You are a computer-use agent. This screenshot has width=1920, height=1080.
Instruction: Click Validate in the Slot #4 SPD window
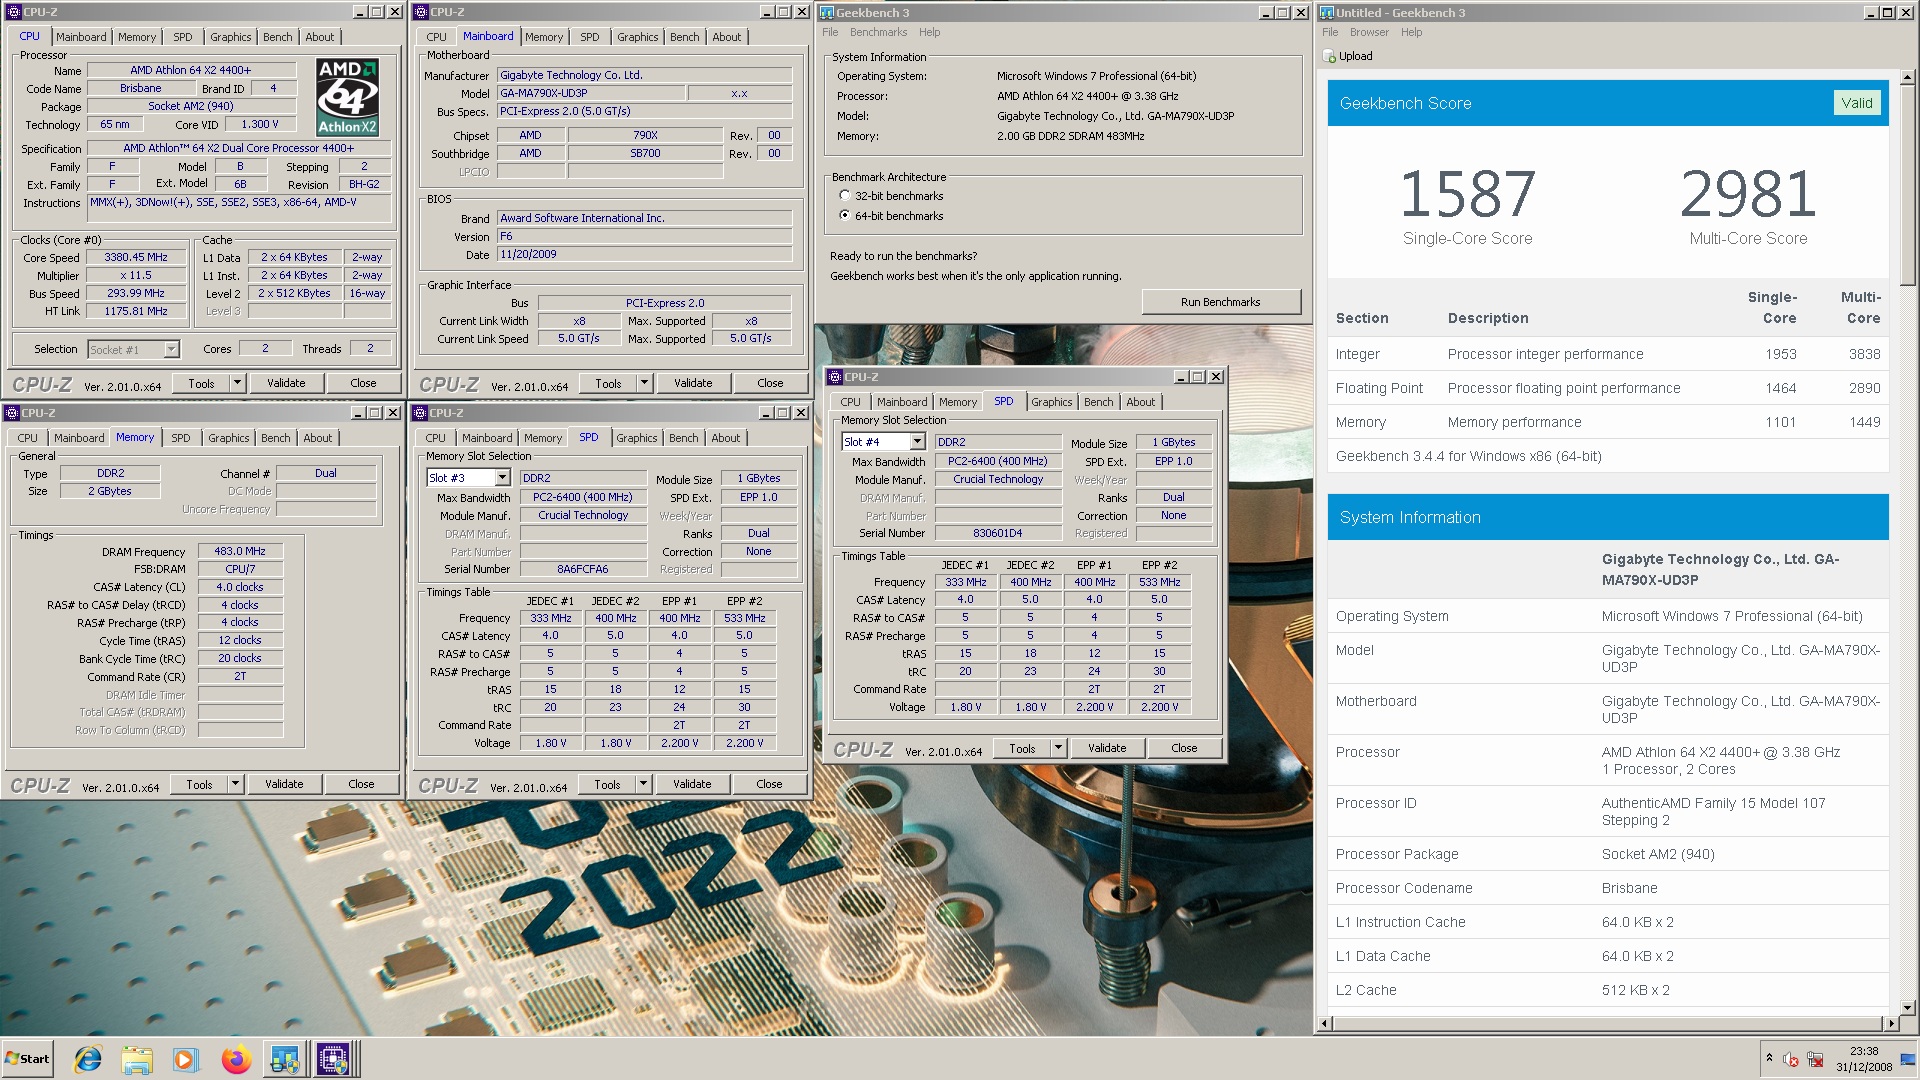(1107, 748)
